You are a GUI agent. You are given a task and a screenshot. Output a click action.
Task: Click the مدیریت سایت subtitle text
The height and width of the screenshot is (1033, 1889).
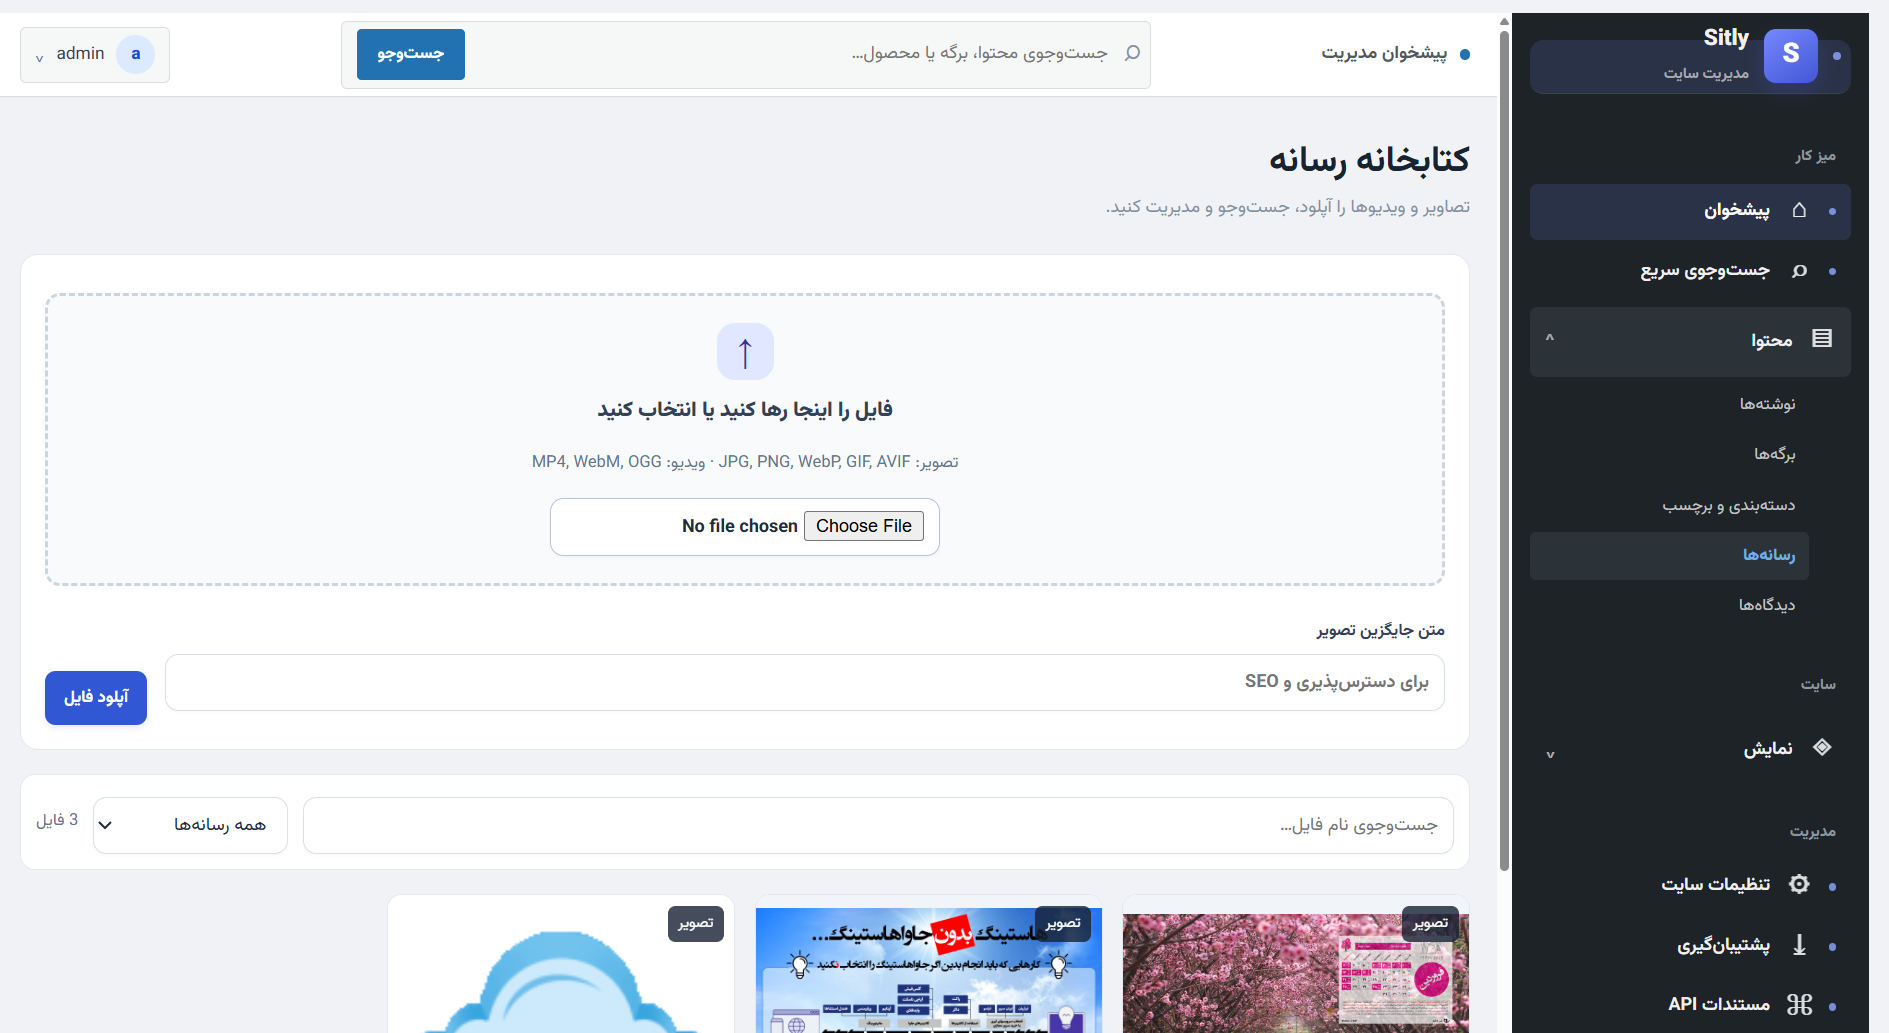click(x=1706, y=73)
